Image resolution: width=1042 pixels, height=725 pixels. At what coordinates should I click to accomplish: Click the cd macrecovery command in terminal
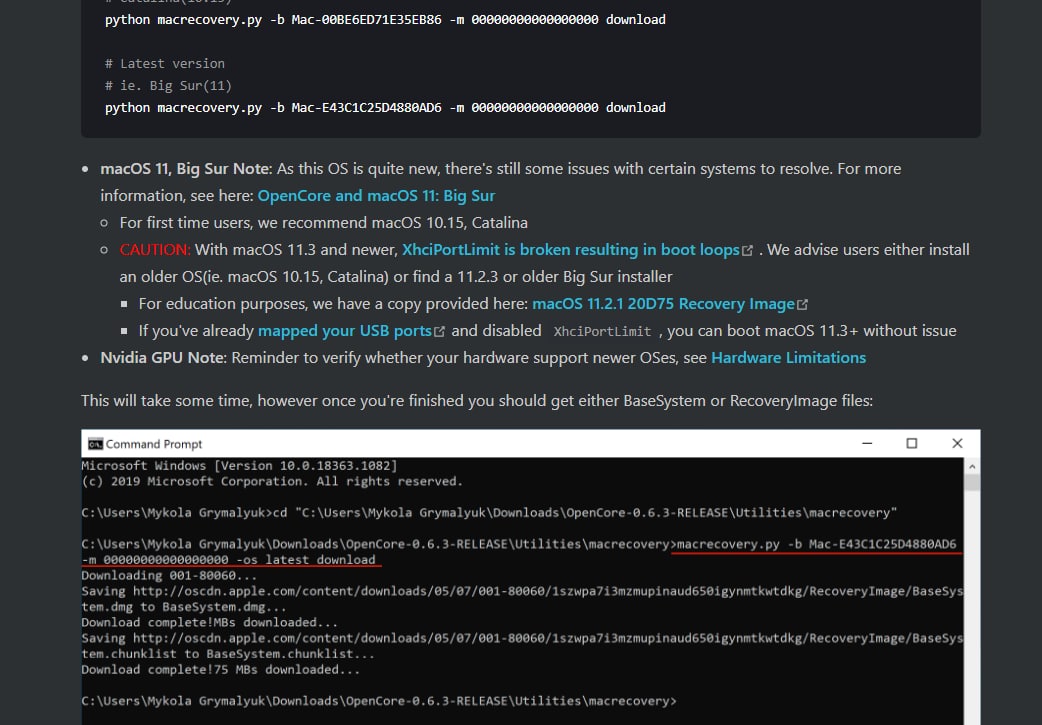[585, 513]
